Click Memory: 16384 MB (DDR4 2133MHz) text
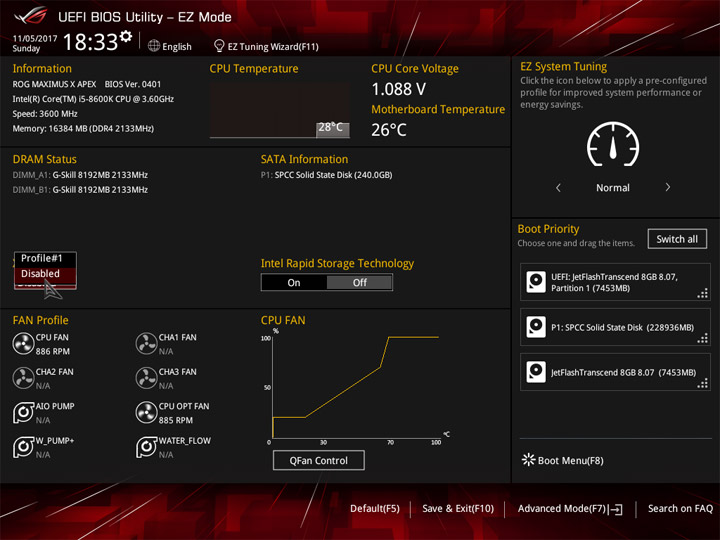The width and height of the screenshot is (720, 540). tap(83, 129)
